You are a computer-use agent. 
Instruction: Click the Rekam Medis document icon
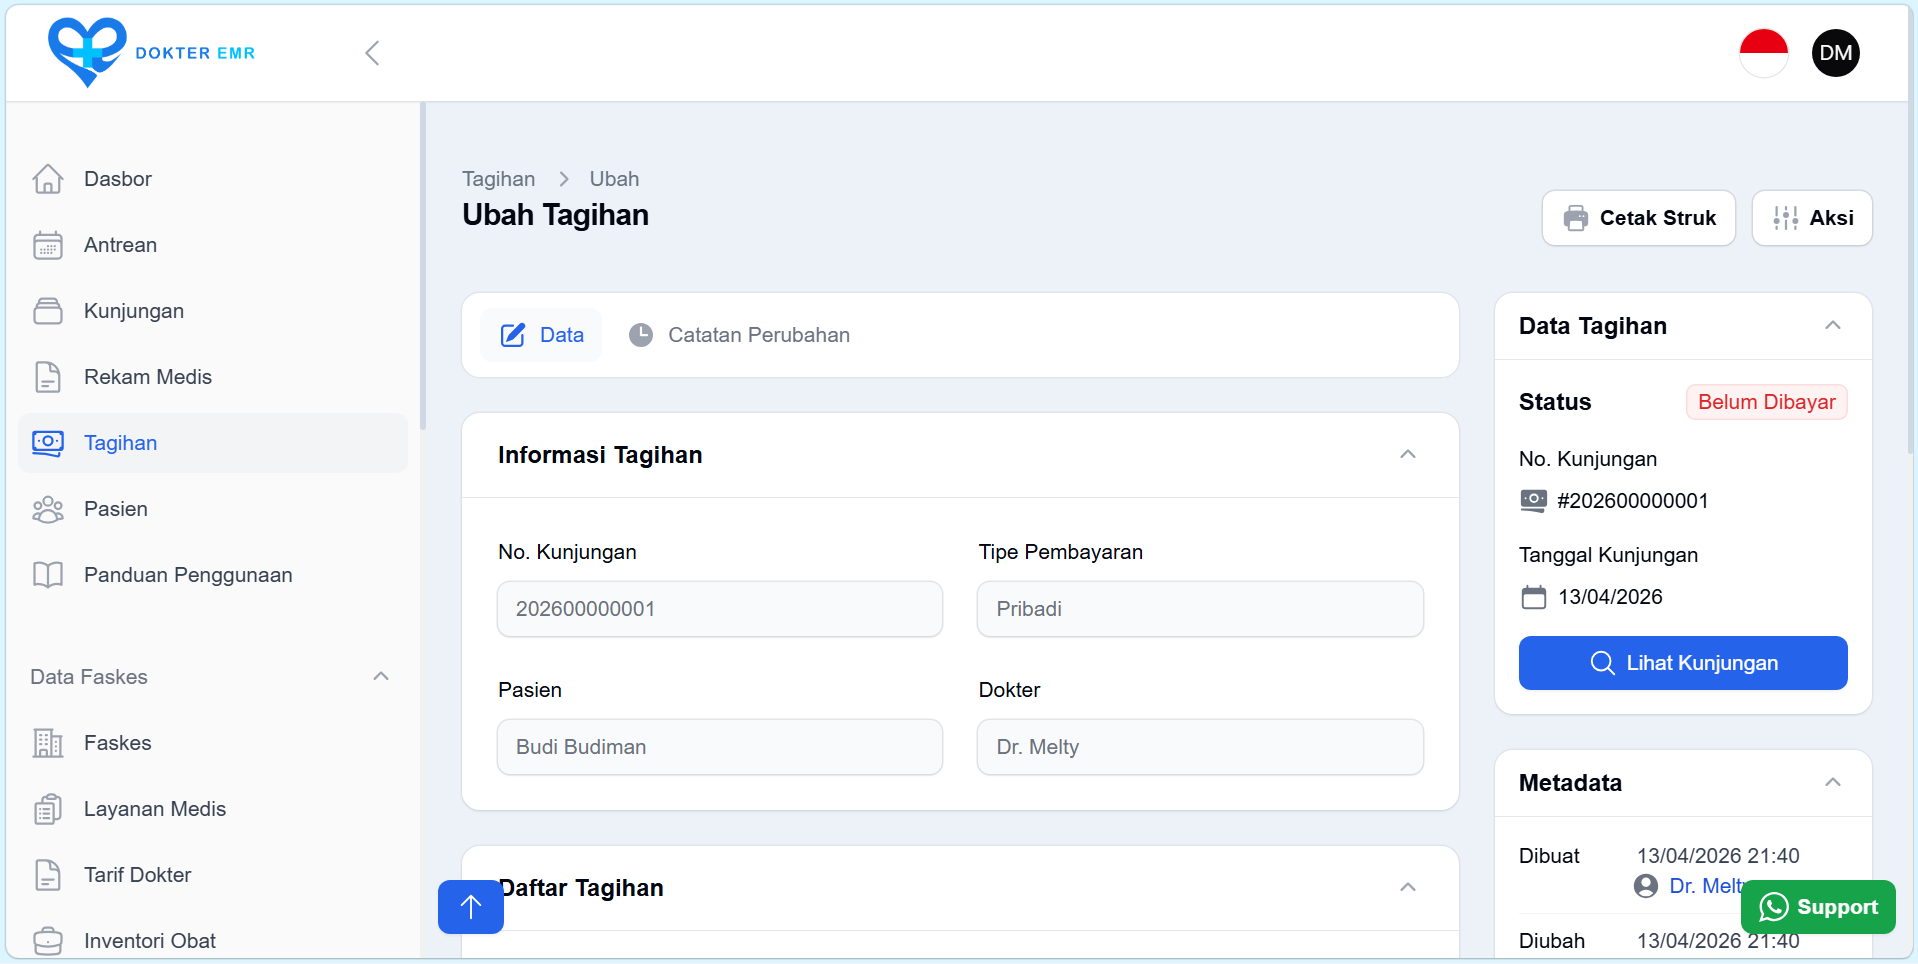48,377
